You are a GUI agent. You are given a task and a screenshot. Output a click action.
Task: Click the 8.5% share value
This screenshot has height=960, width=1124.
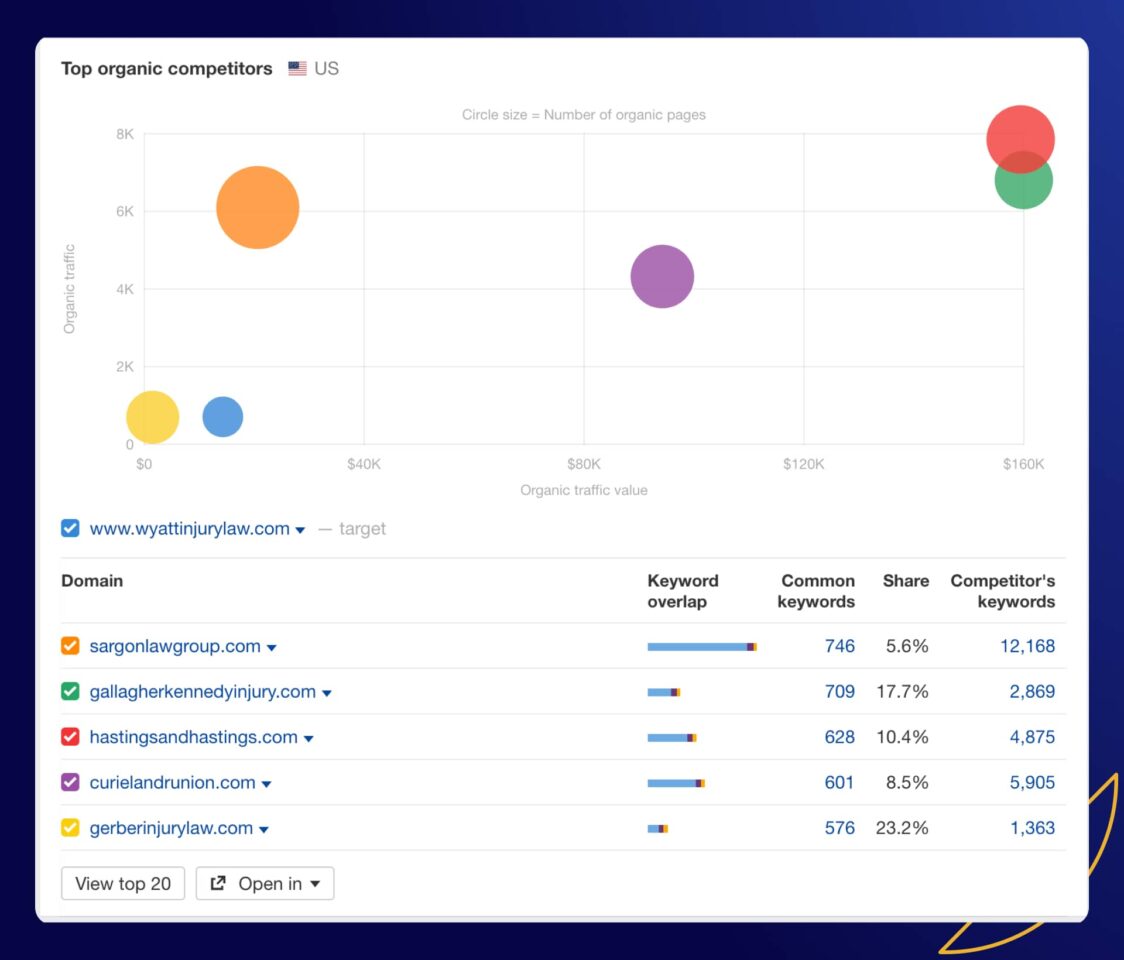click(x=907, y=782)
